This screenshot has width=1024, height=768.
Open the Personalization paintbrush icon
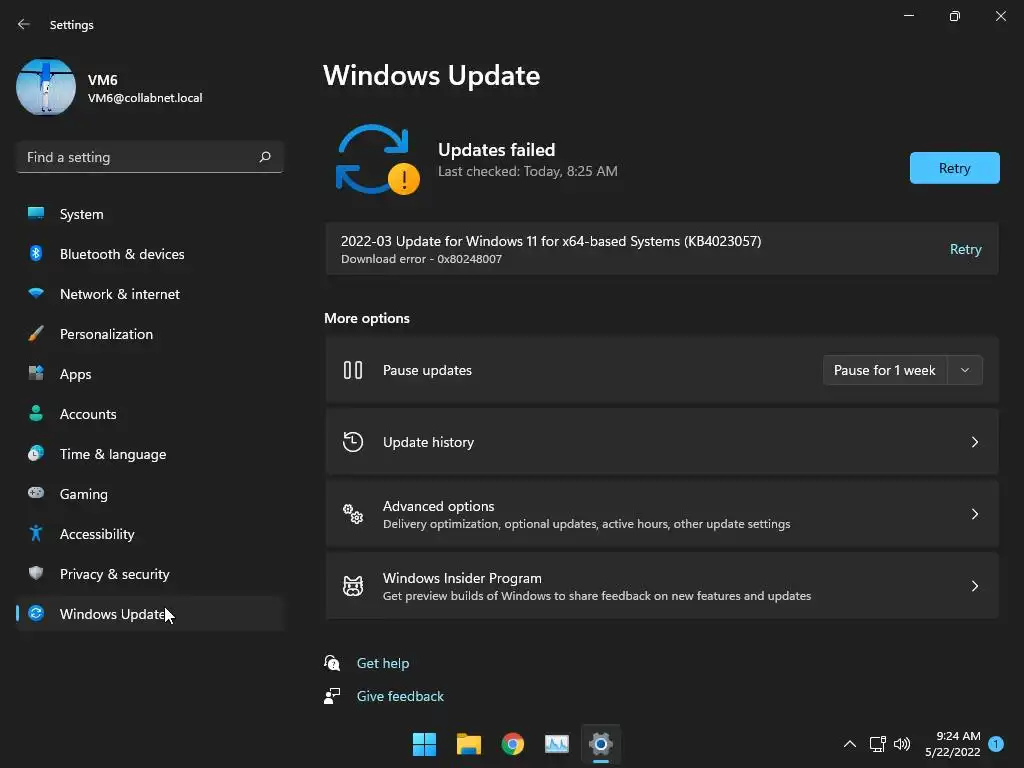point(36,334)
